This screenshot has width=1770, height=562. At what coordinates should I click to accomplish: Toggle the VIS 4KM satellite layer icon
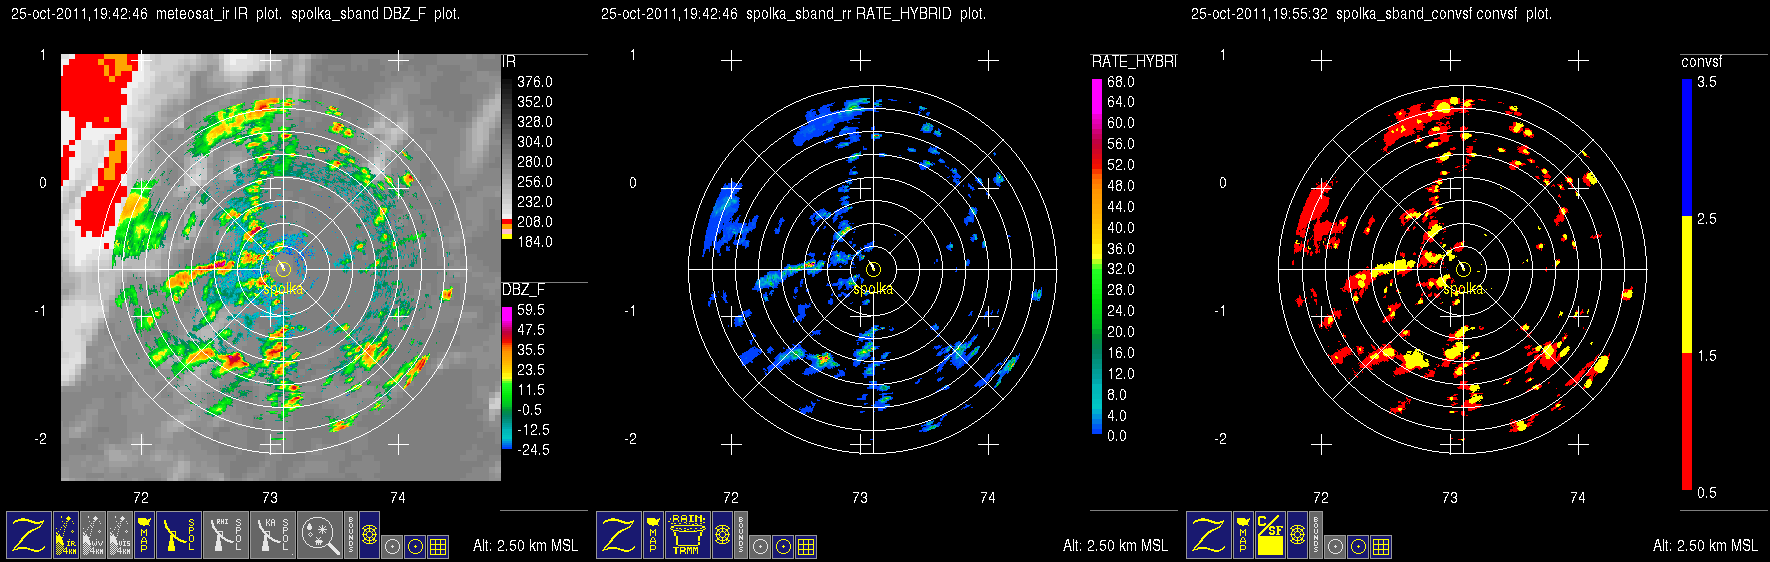120,535
